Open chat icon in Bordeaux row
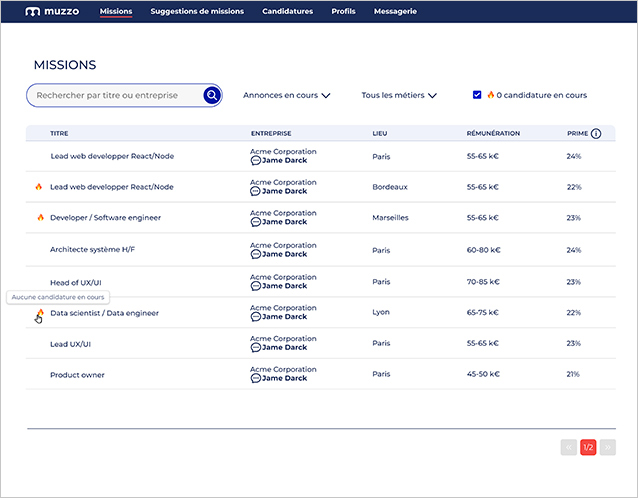Screen dimensions: 638x498 (256, 191)
